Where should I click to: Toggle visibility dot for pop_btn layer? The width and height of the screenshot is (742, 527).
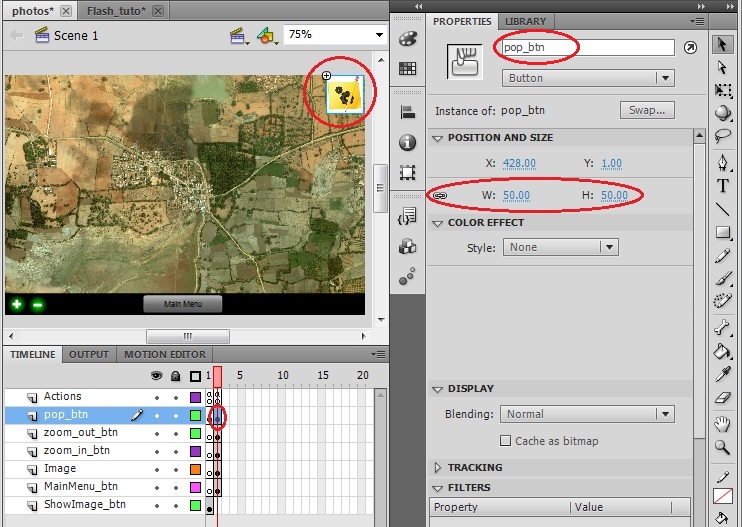pos(157,416)
